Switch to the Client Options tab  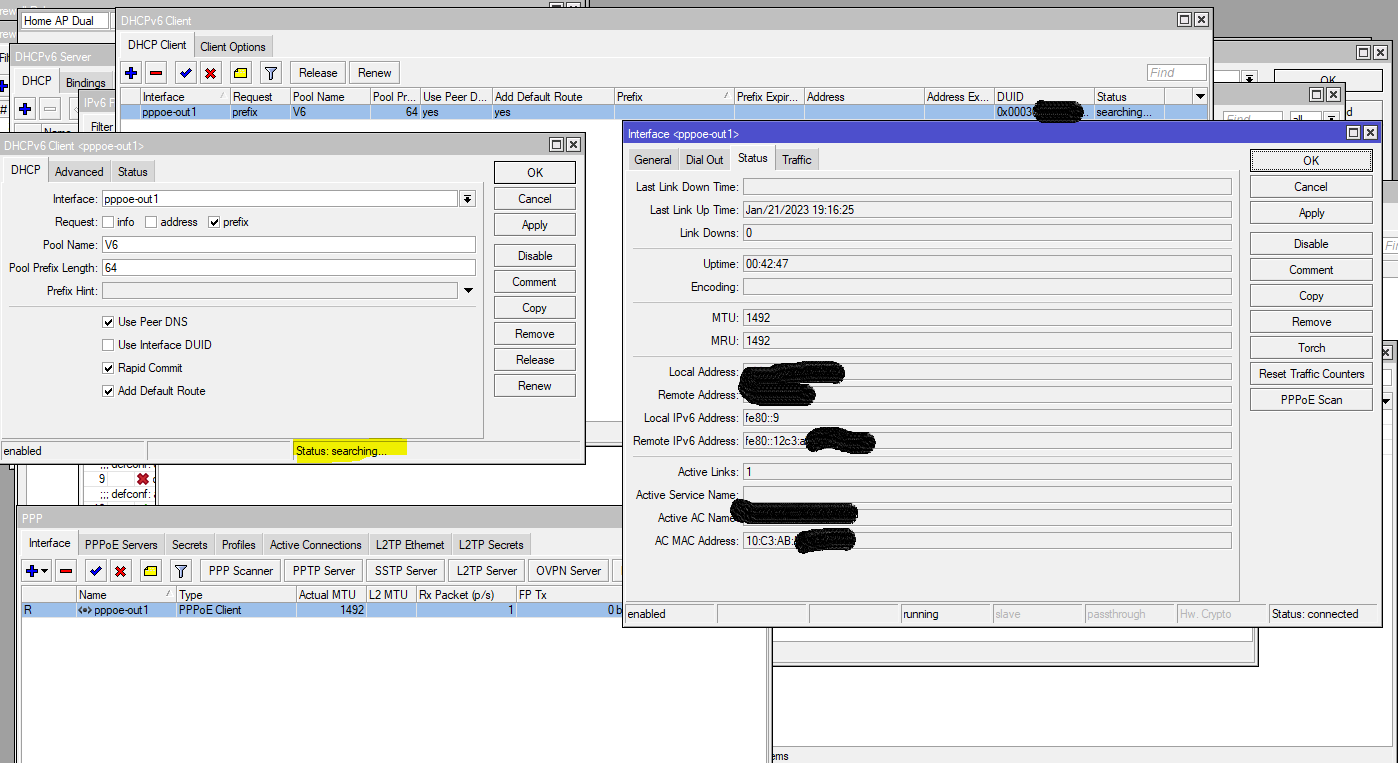click(233, 47)
